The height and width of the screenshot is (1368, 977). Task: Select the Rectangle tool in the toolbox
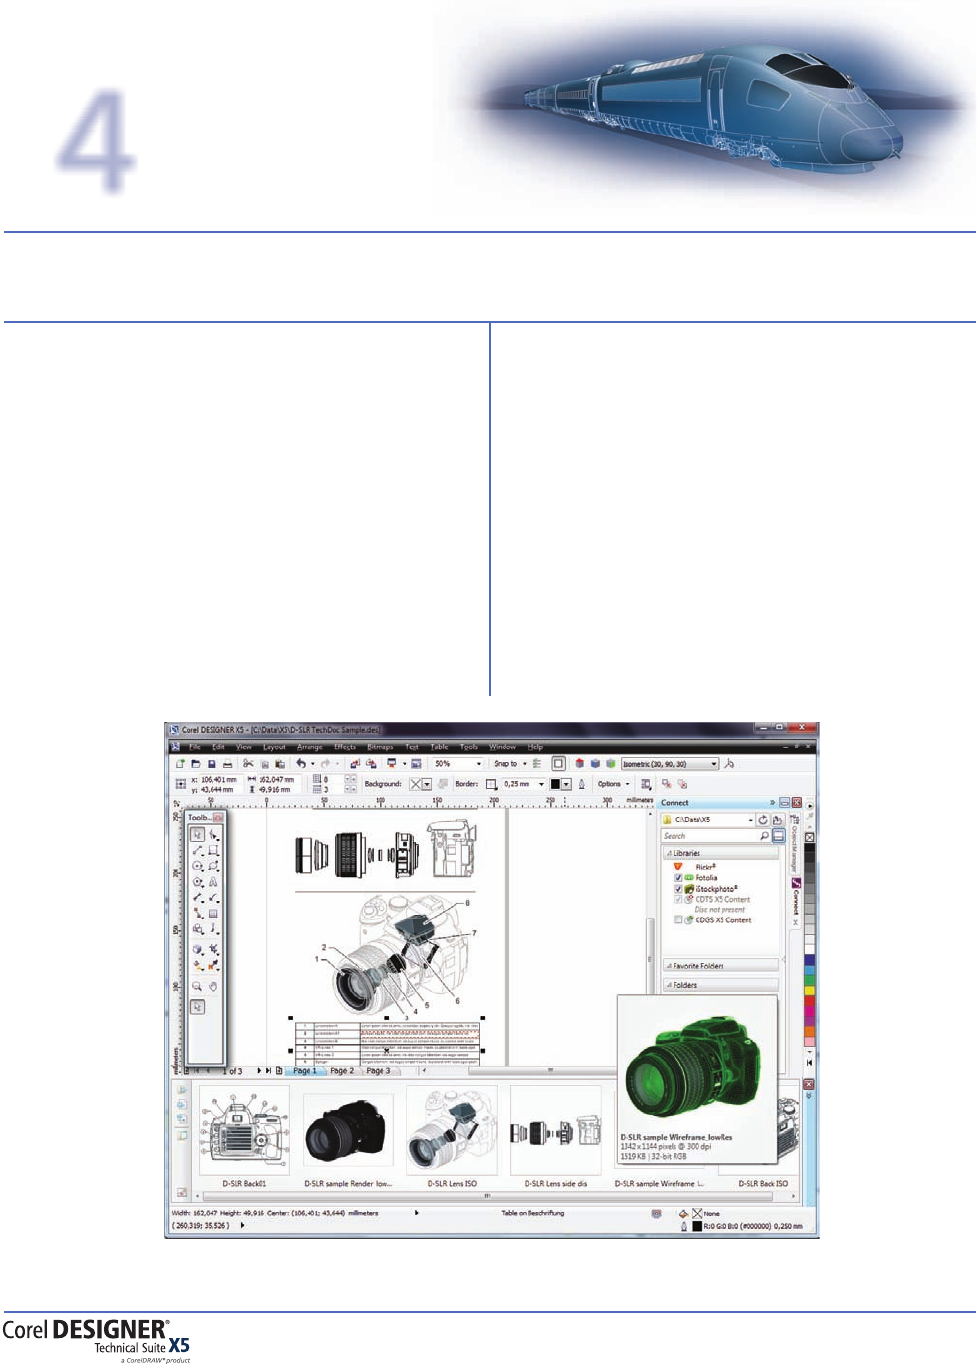point(213,850)
